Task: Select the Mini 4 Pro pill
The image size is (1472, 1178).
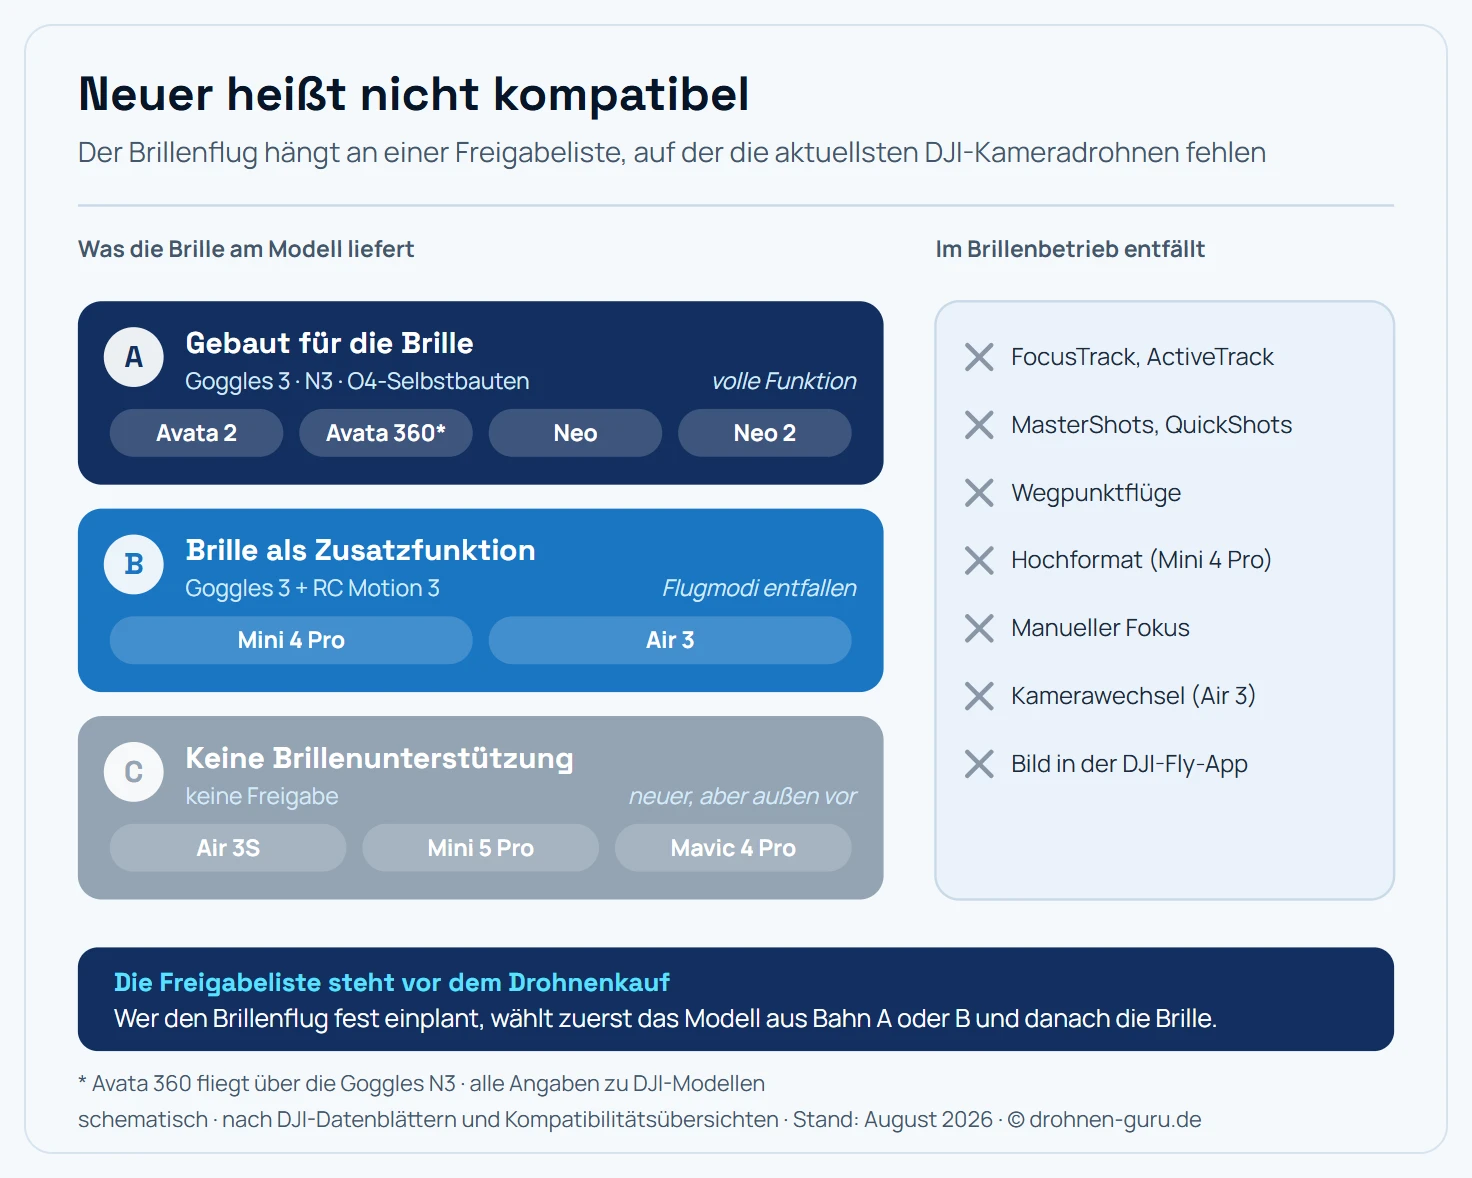Action: 291,640
